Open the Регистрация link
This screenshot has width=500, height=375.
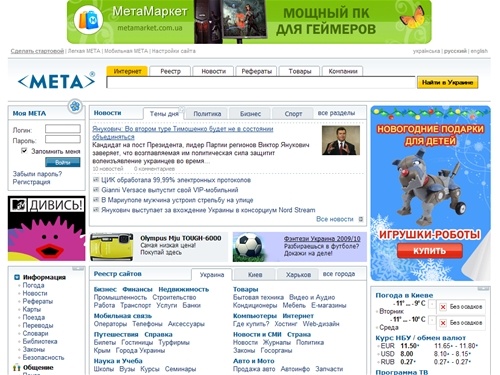31,182
